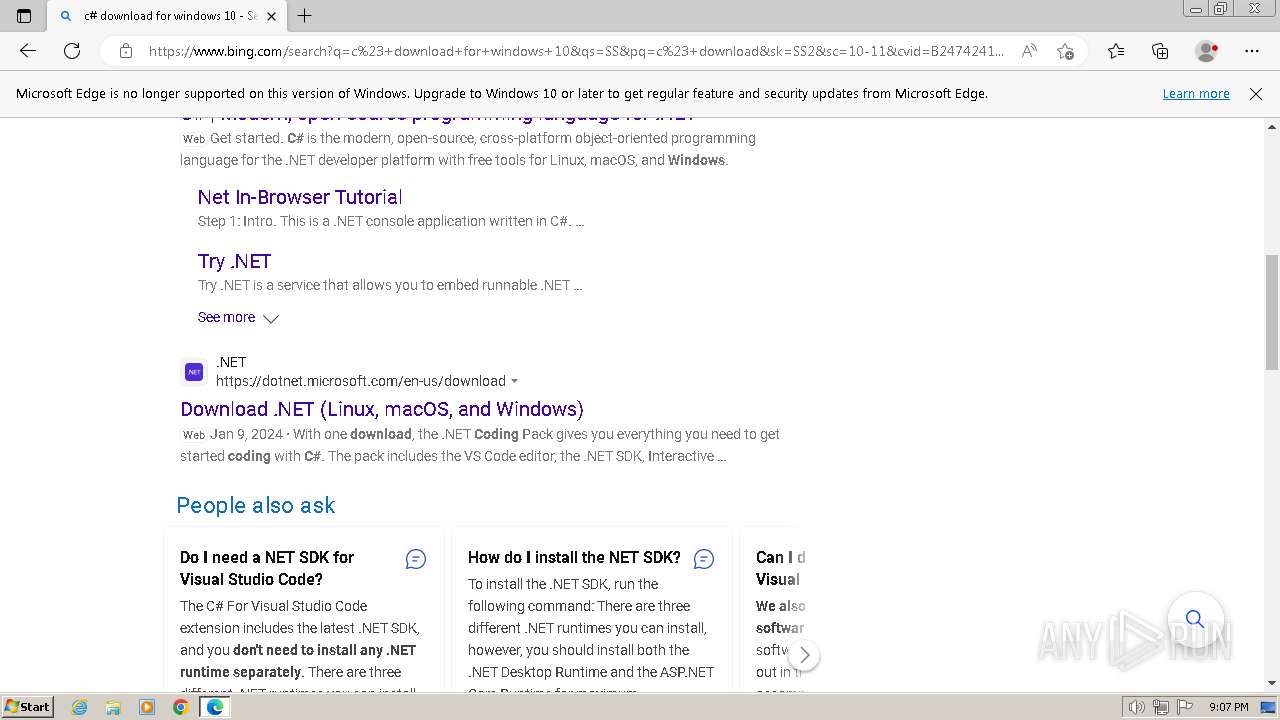Open Net In-Browser Tutorial result
Screen dimensions: 1280x720
pos(300,197)
